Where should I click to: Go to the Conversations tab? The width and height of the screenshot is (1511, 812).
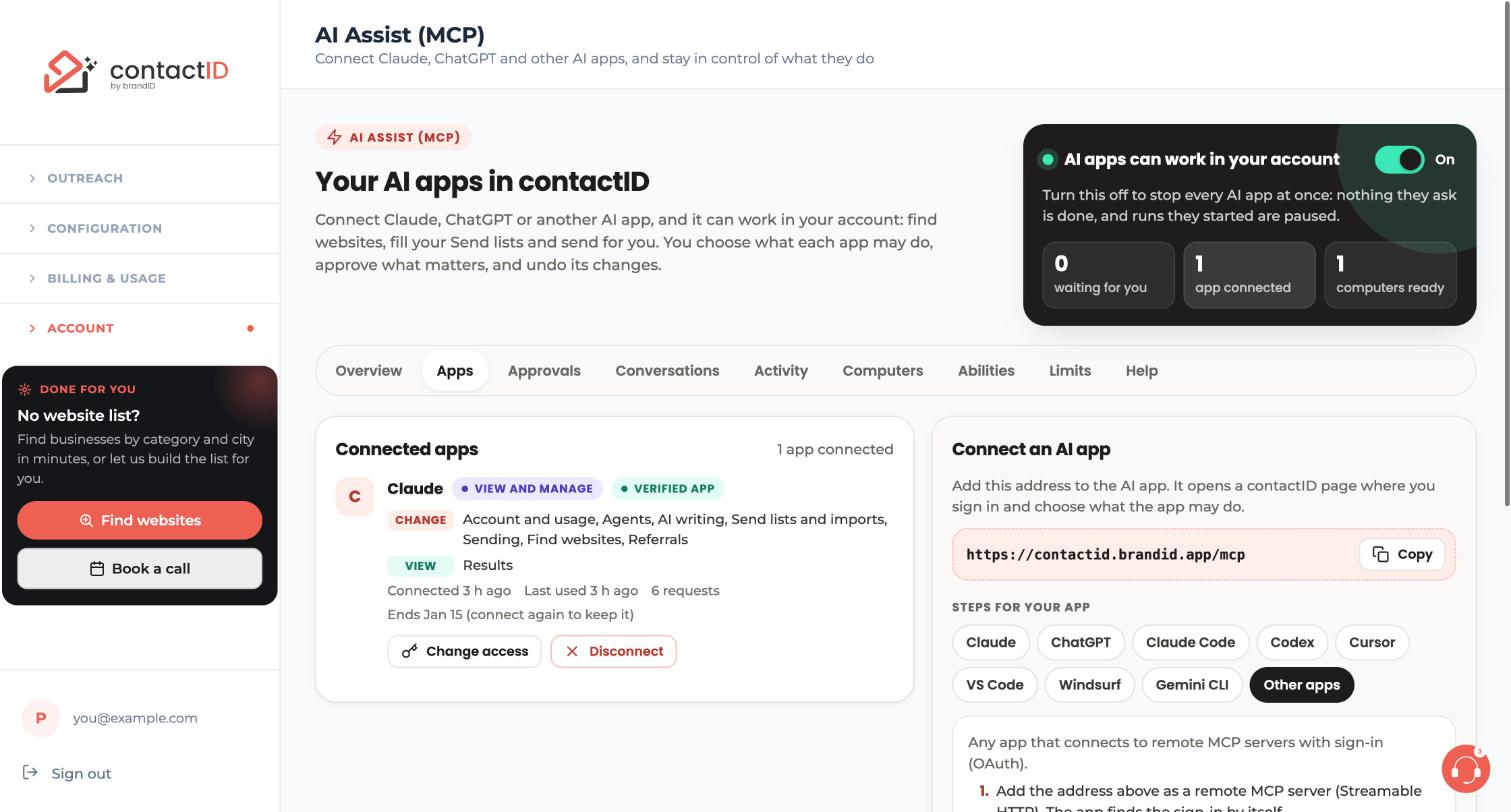click(667, 371)
